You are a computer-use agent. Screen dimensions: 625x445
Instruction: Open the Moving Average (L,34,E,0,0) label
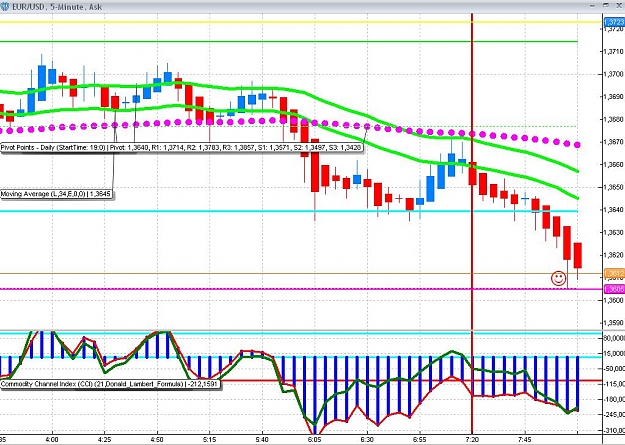(56, 194)
